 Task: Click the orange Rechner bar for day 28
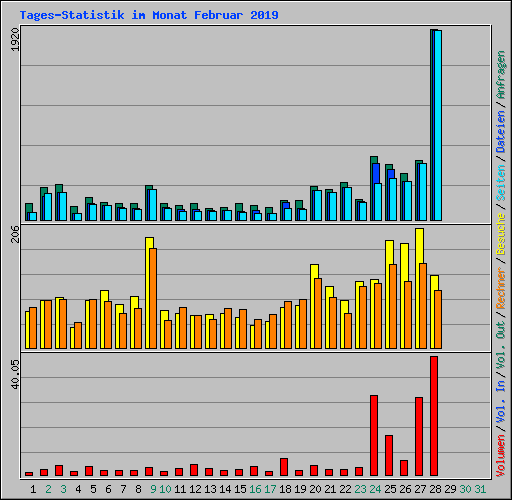[x=438, y=319]
